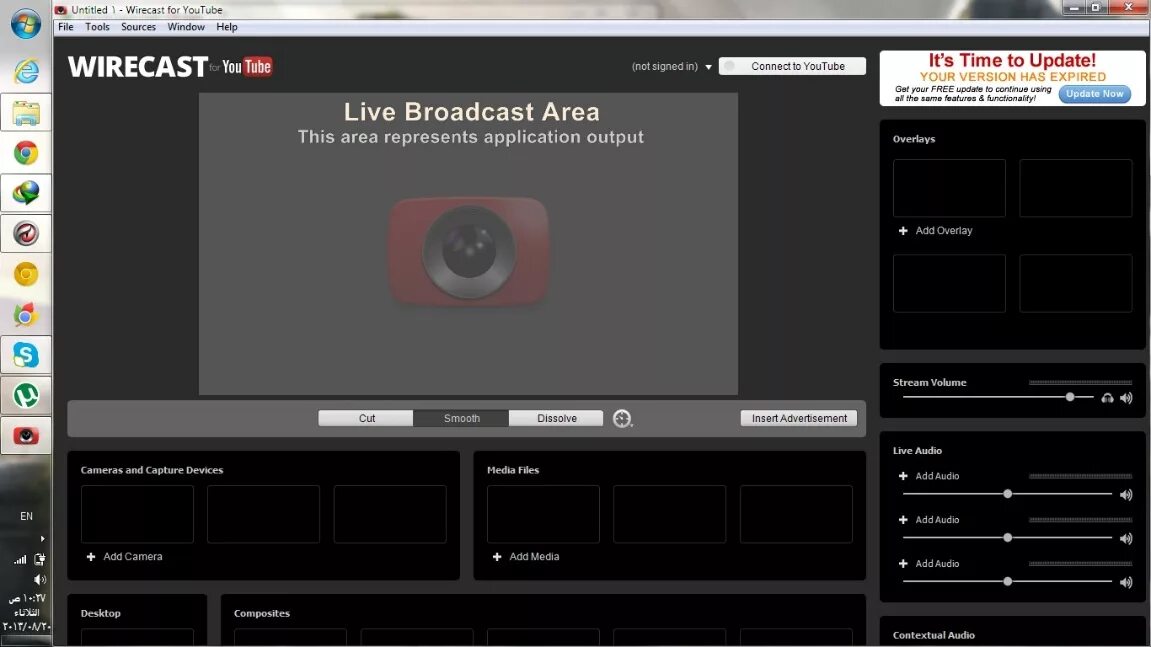Click the Stream Volume slider handle
Viewport: 1151px width, 647px height.
pyautogui.click(x=1070, y=397)
